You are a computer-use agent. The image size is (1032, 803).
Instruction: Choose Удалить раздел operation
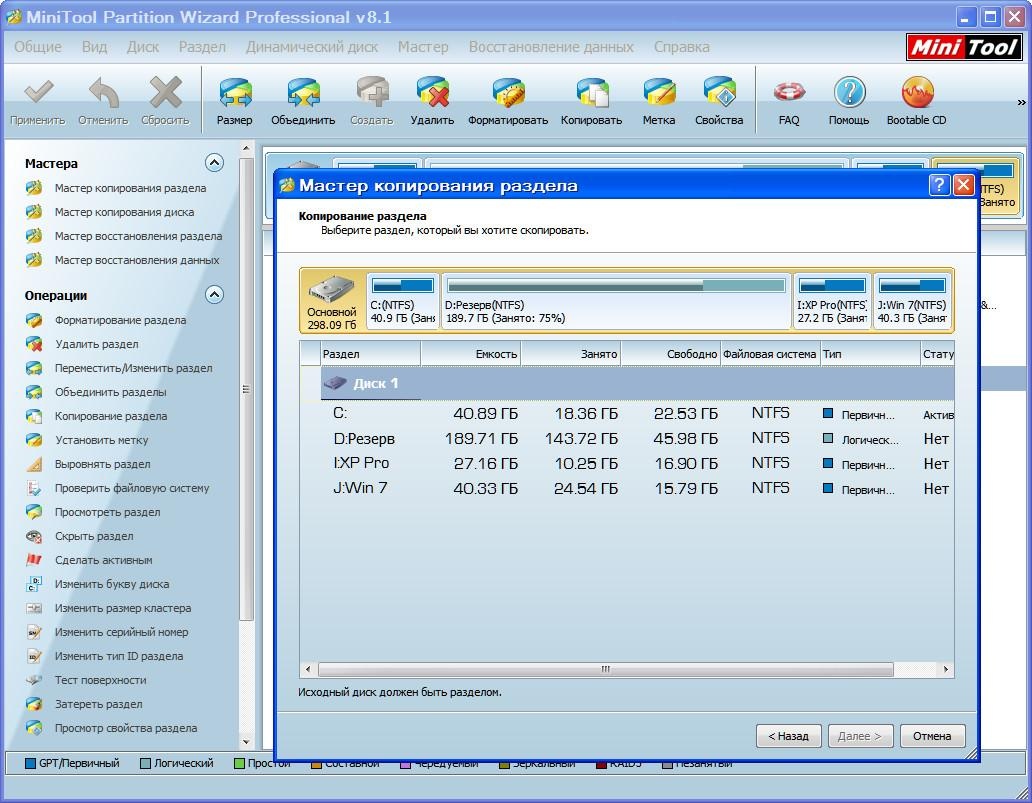coord(97,344)
